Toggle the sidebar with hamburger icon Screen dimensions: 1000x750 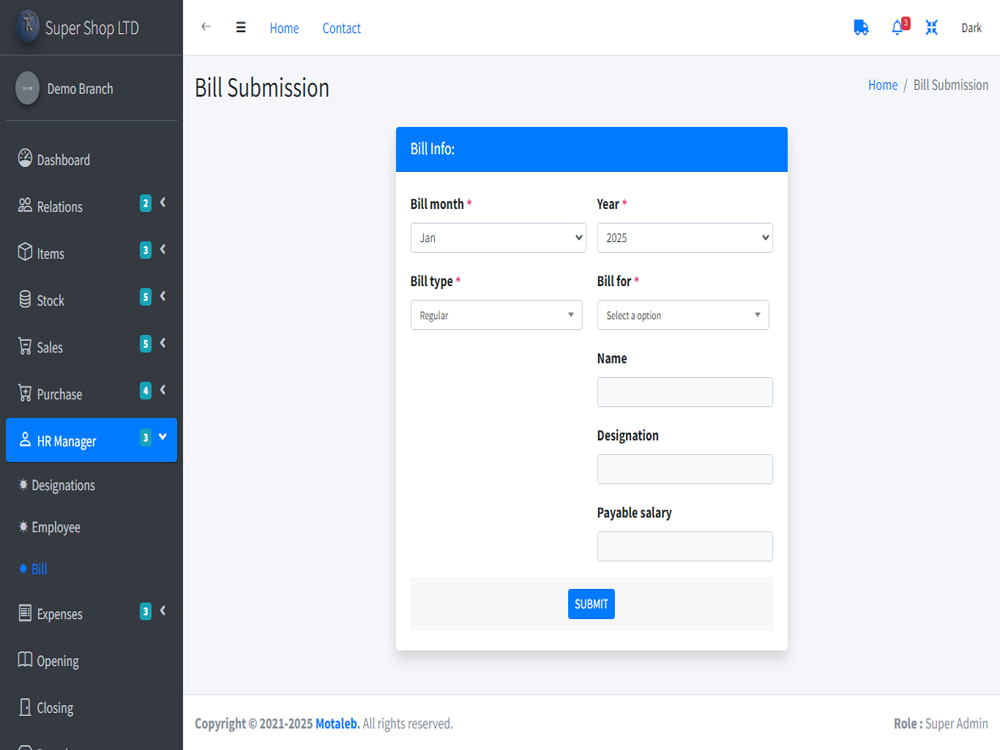[x=240, y=27]
